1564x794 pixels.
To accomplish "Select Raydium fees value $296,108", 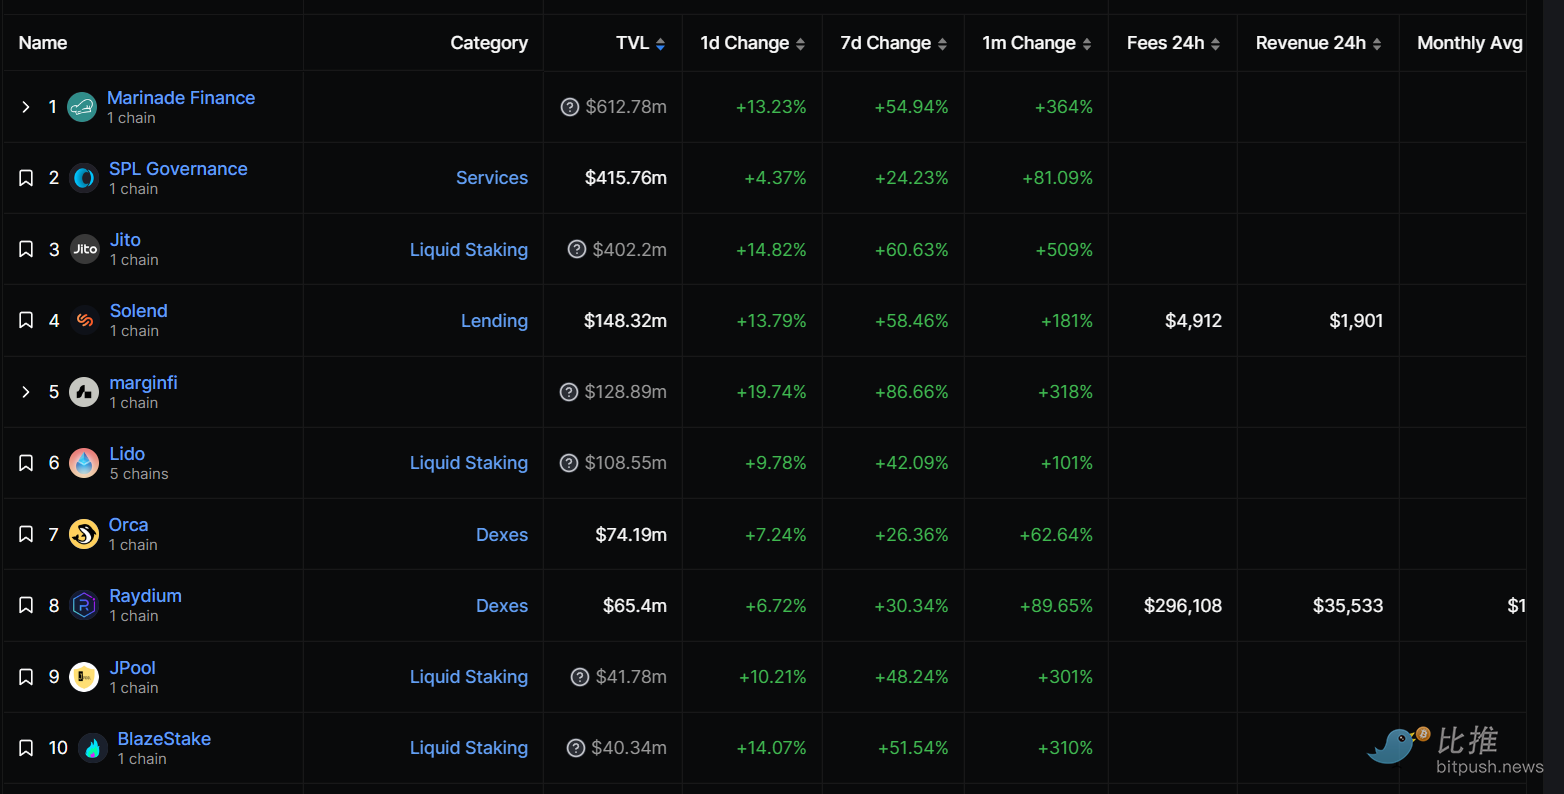I will (x=1183, y=606).
